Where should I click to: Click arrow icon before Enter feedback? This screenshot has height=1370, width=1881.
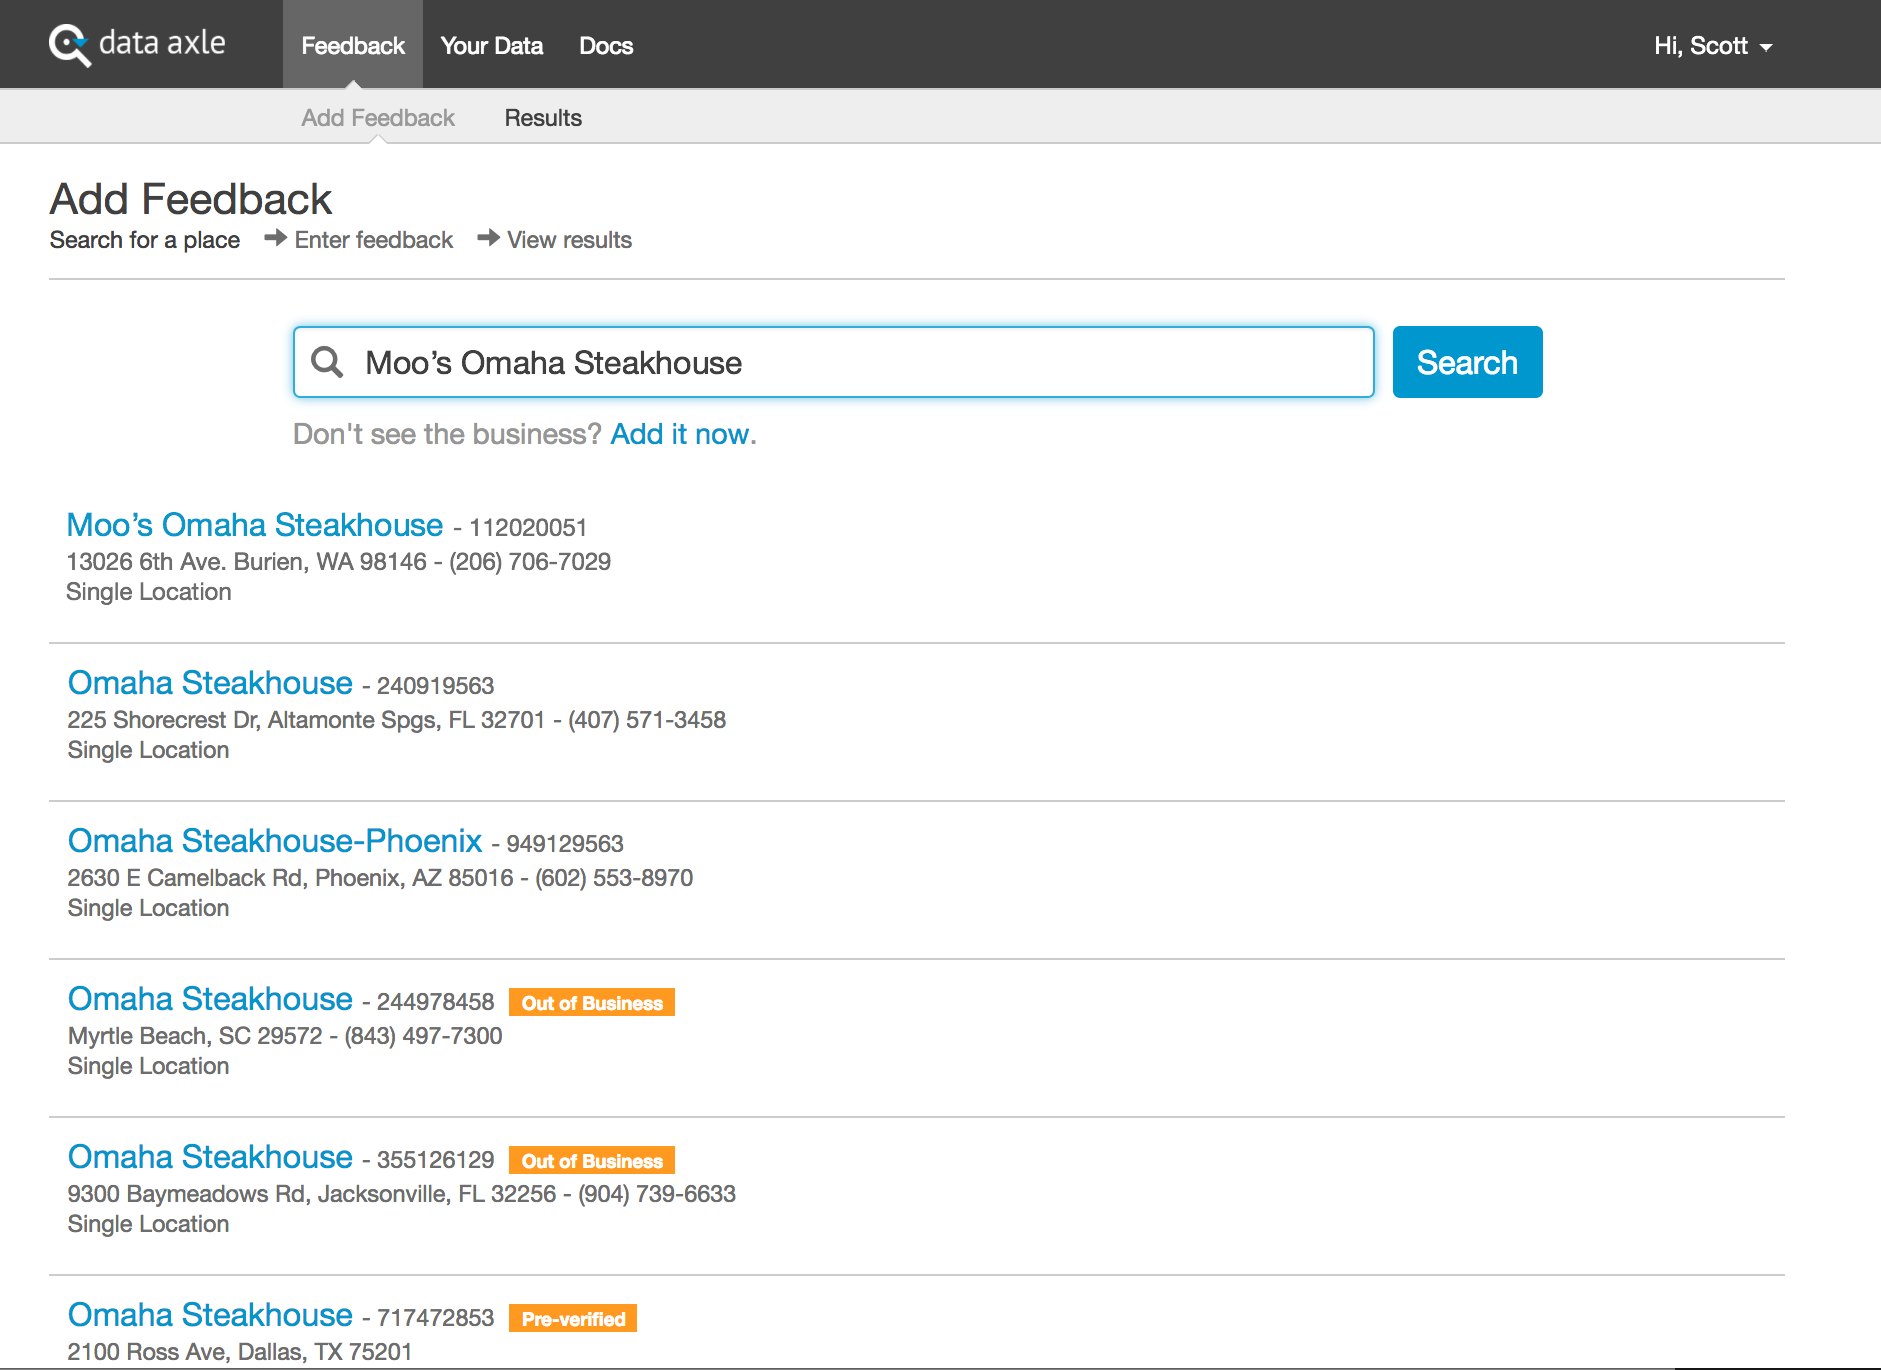(275, 238)
